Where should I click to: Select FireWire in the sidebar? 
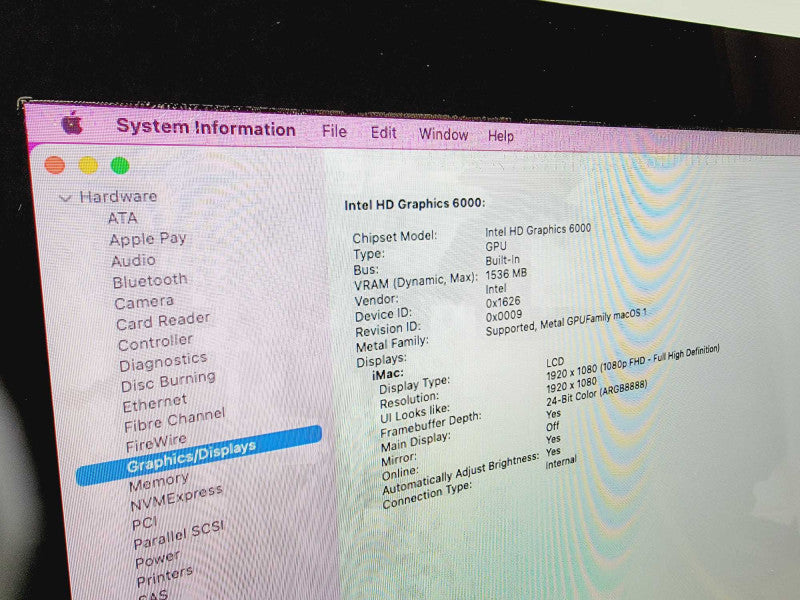pos(156,443)
